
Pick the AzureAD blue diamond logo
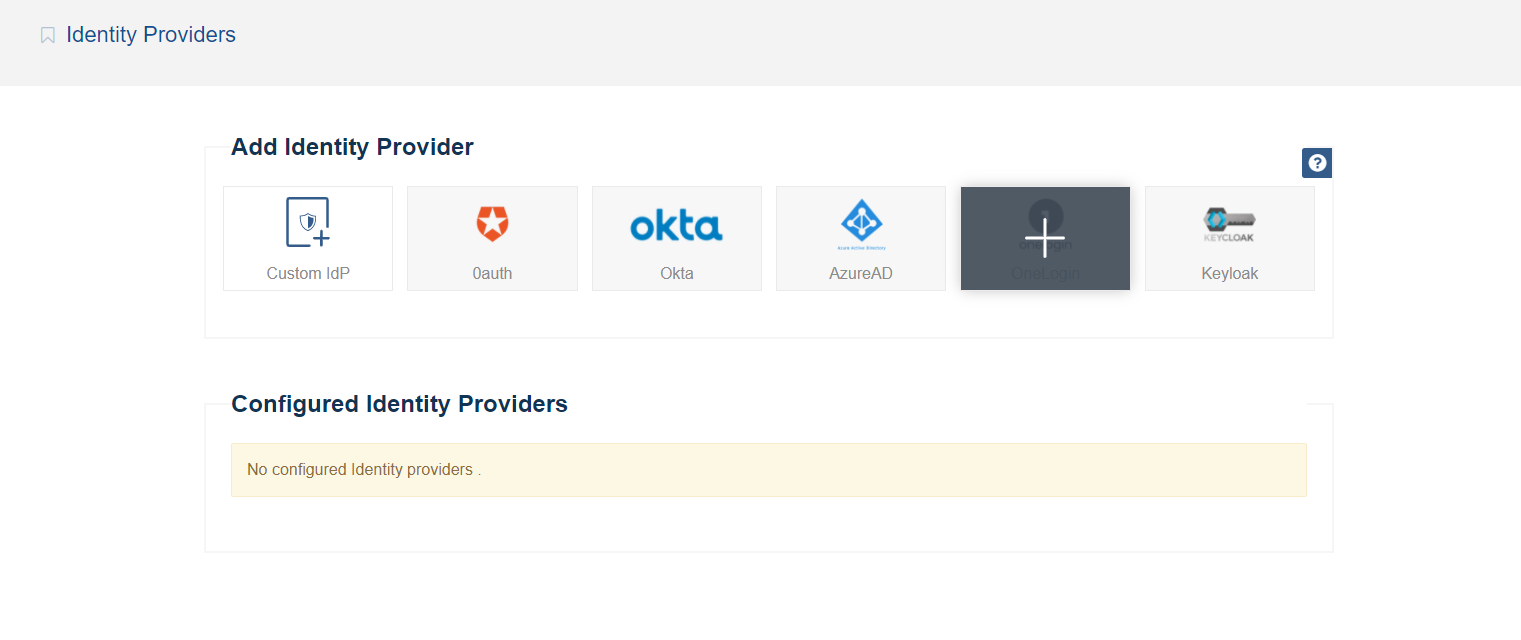tap(861, 220)
